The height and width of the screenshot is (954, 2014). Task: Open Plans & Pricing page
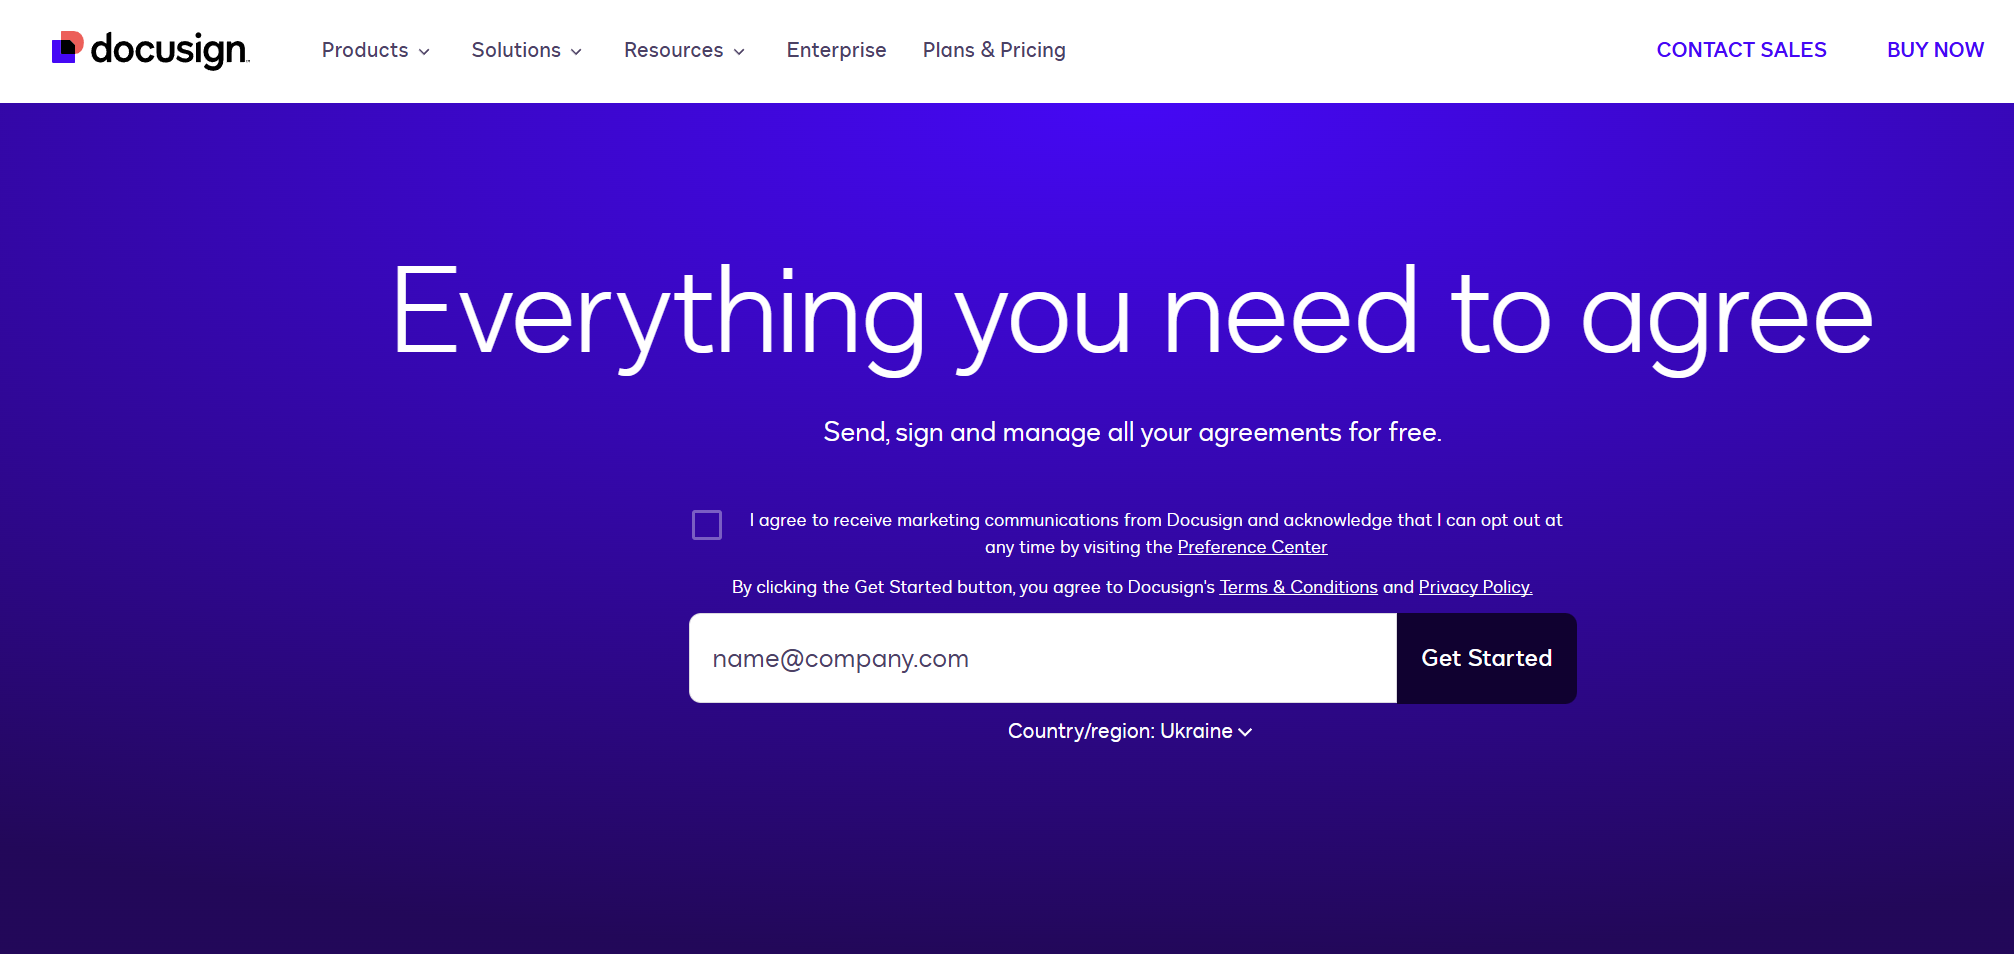[994, 50]
